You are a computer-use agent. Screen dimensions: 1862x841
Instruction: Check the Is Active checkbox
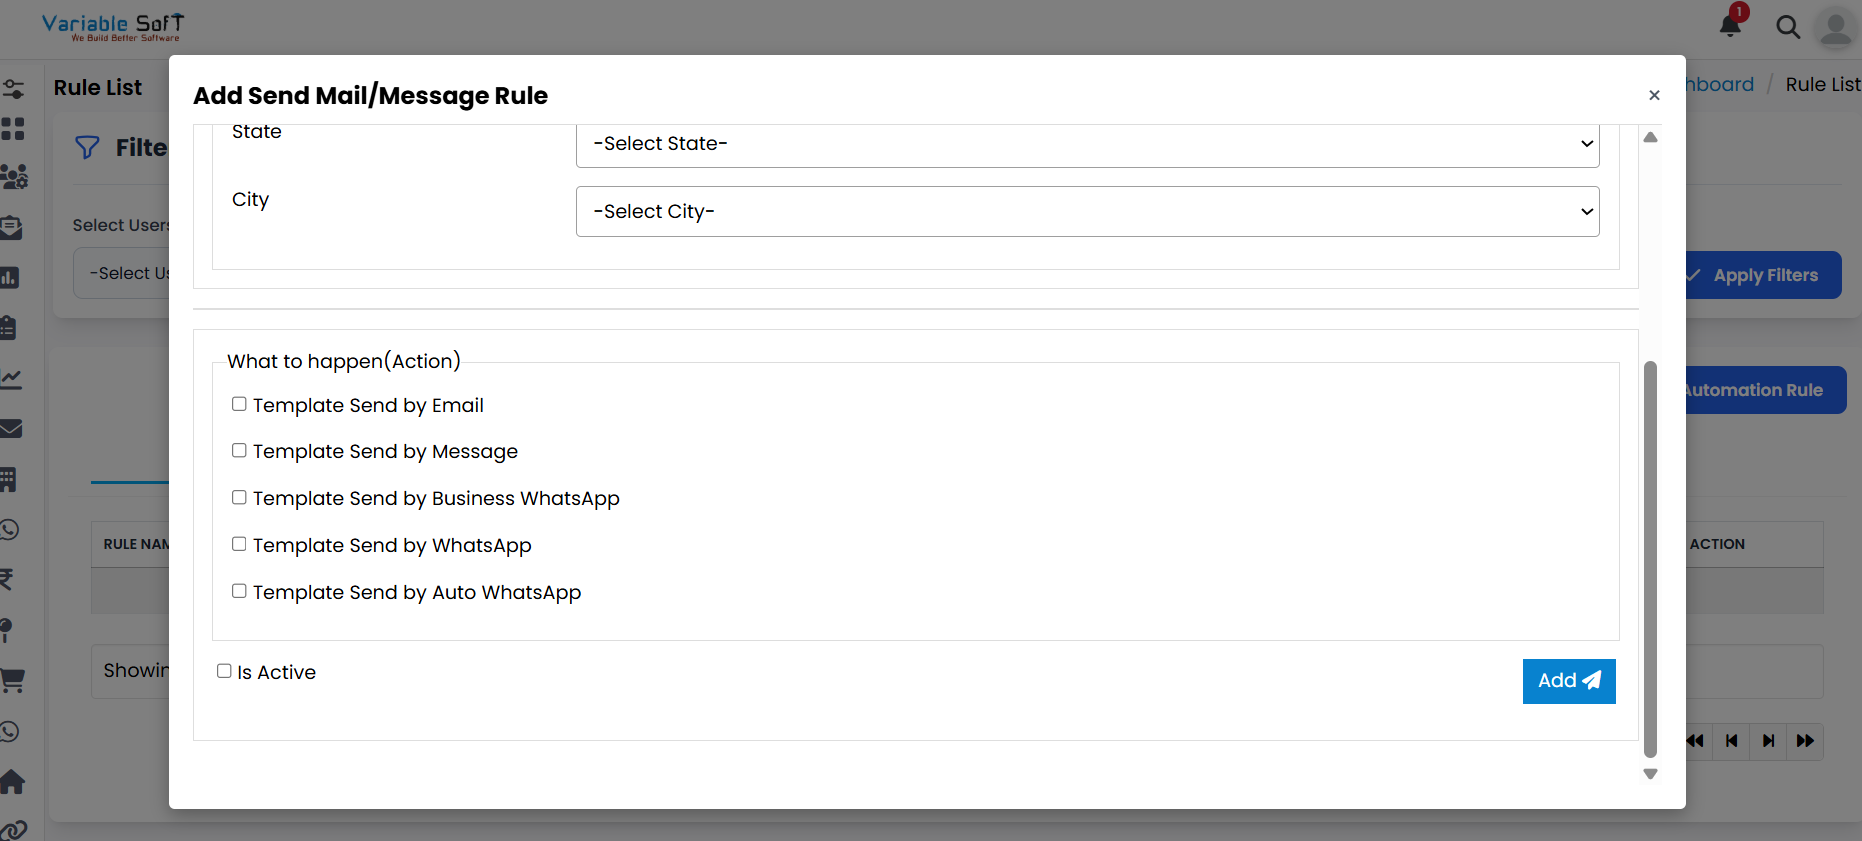[x=224, y=671]
